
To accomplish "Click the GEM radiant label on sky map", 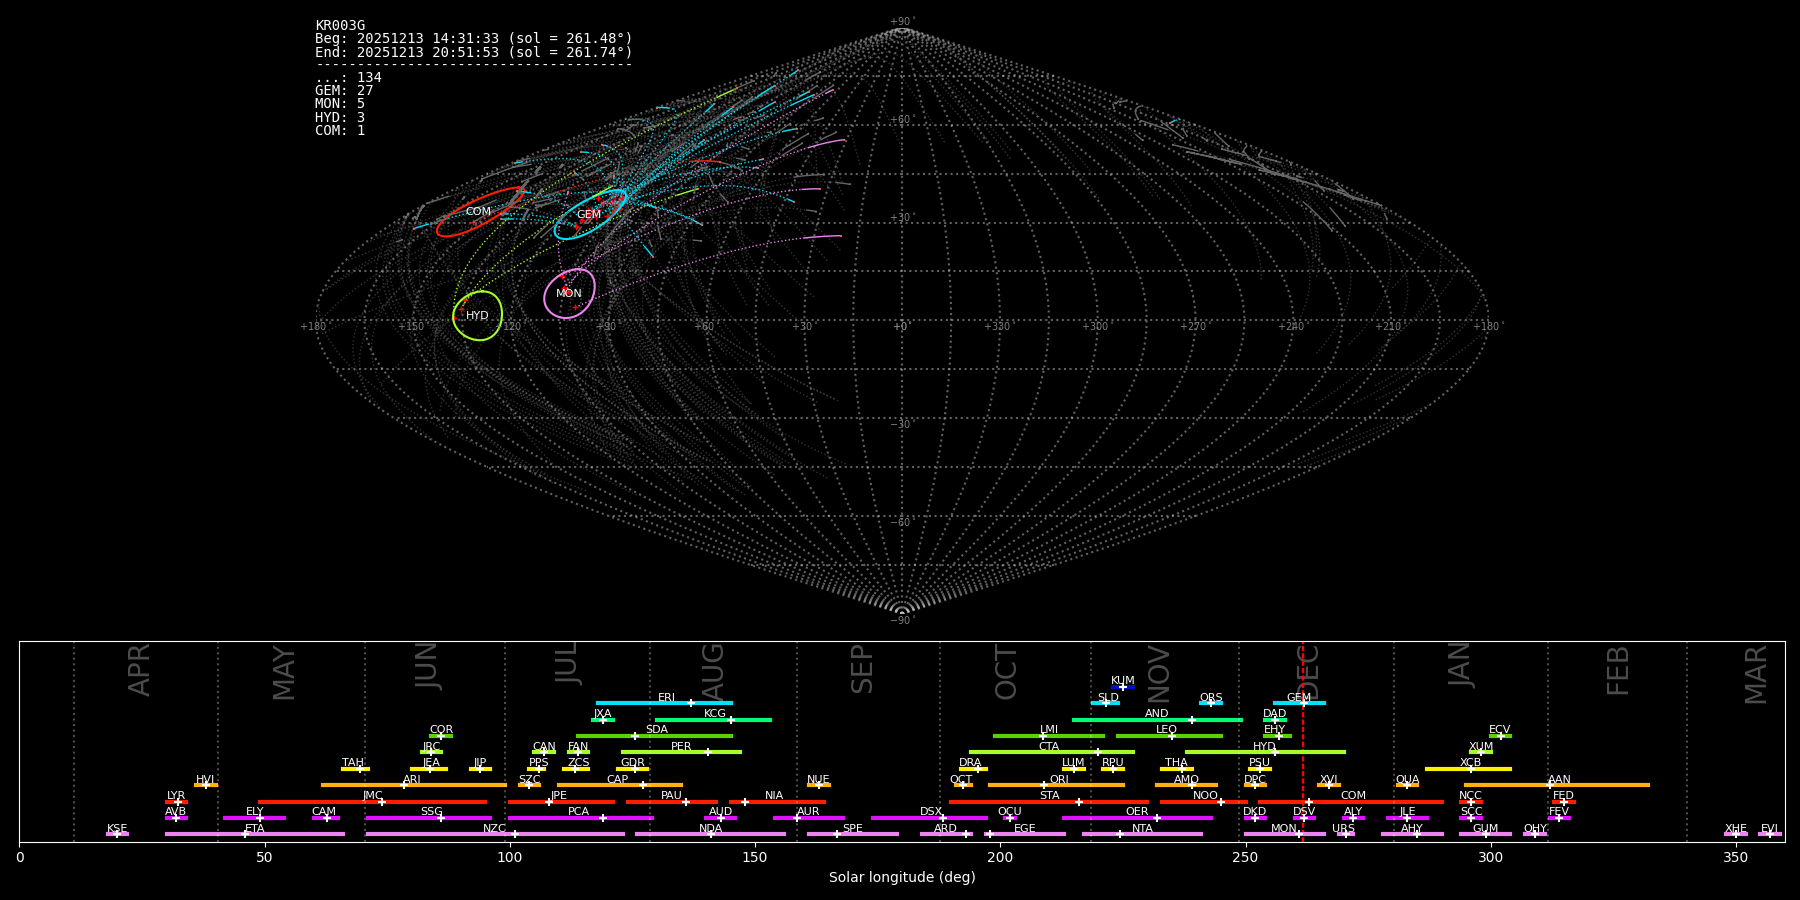I will click(x=589, y=214).
